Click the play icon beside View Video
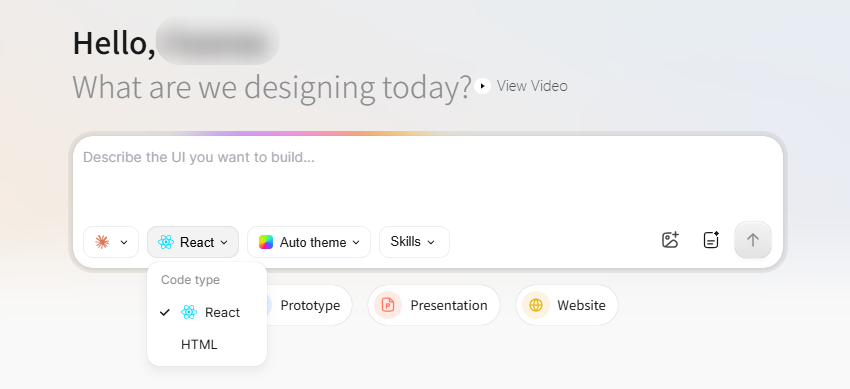Viewport: 850px width, 389px height. pos(482,86)
